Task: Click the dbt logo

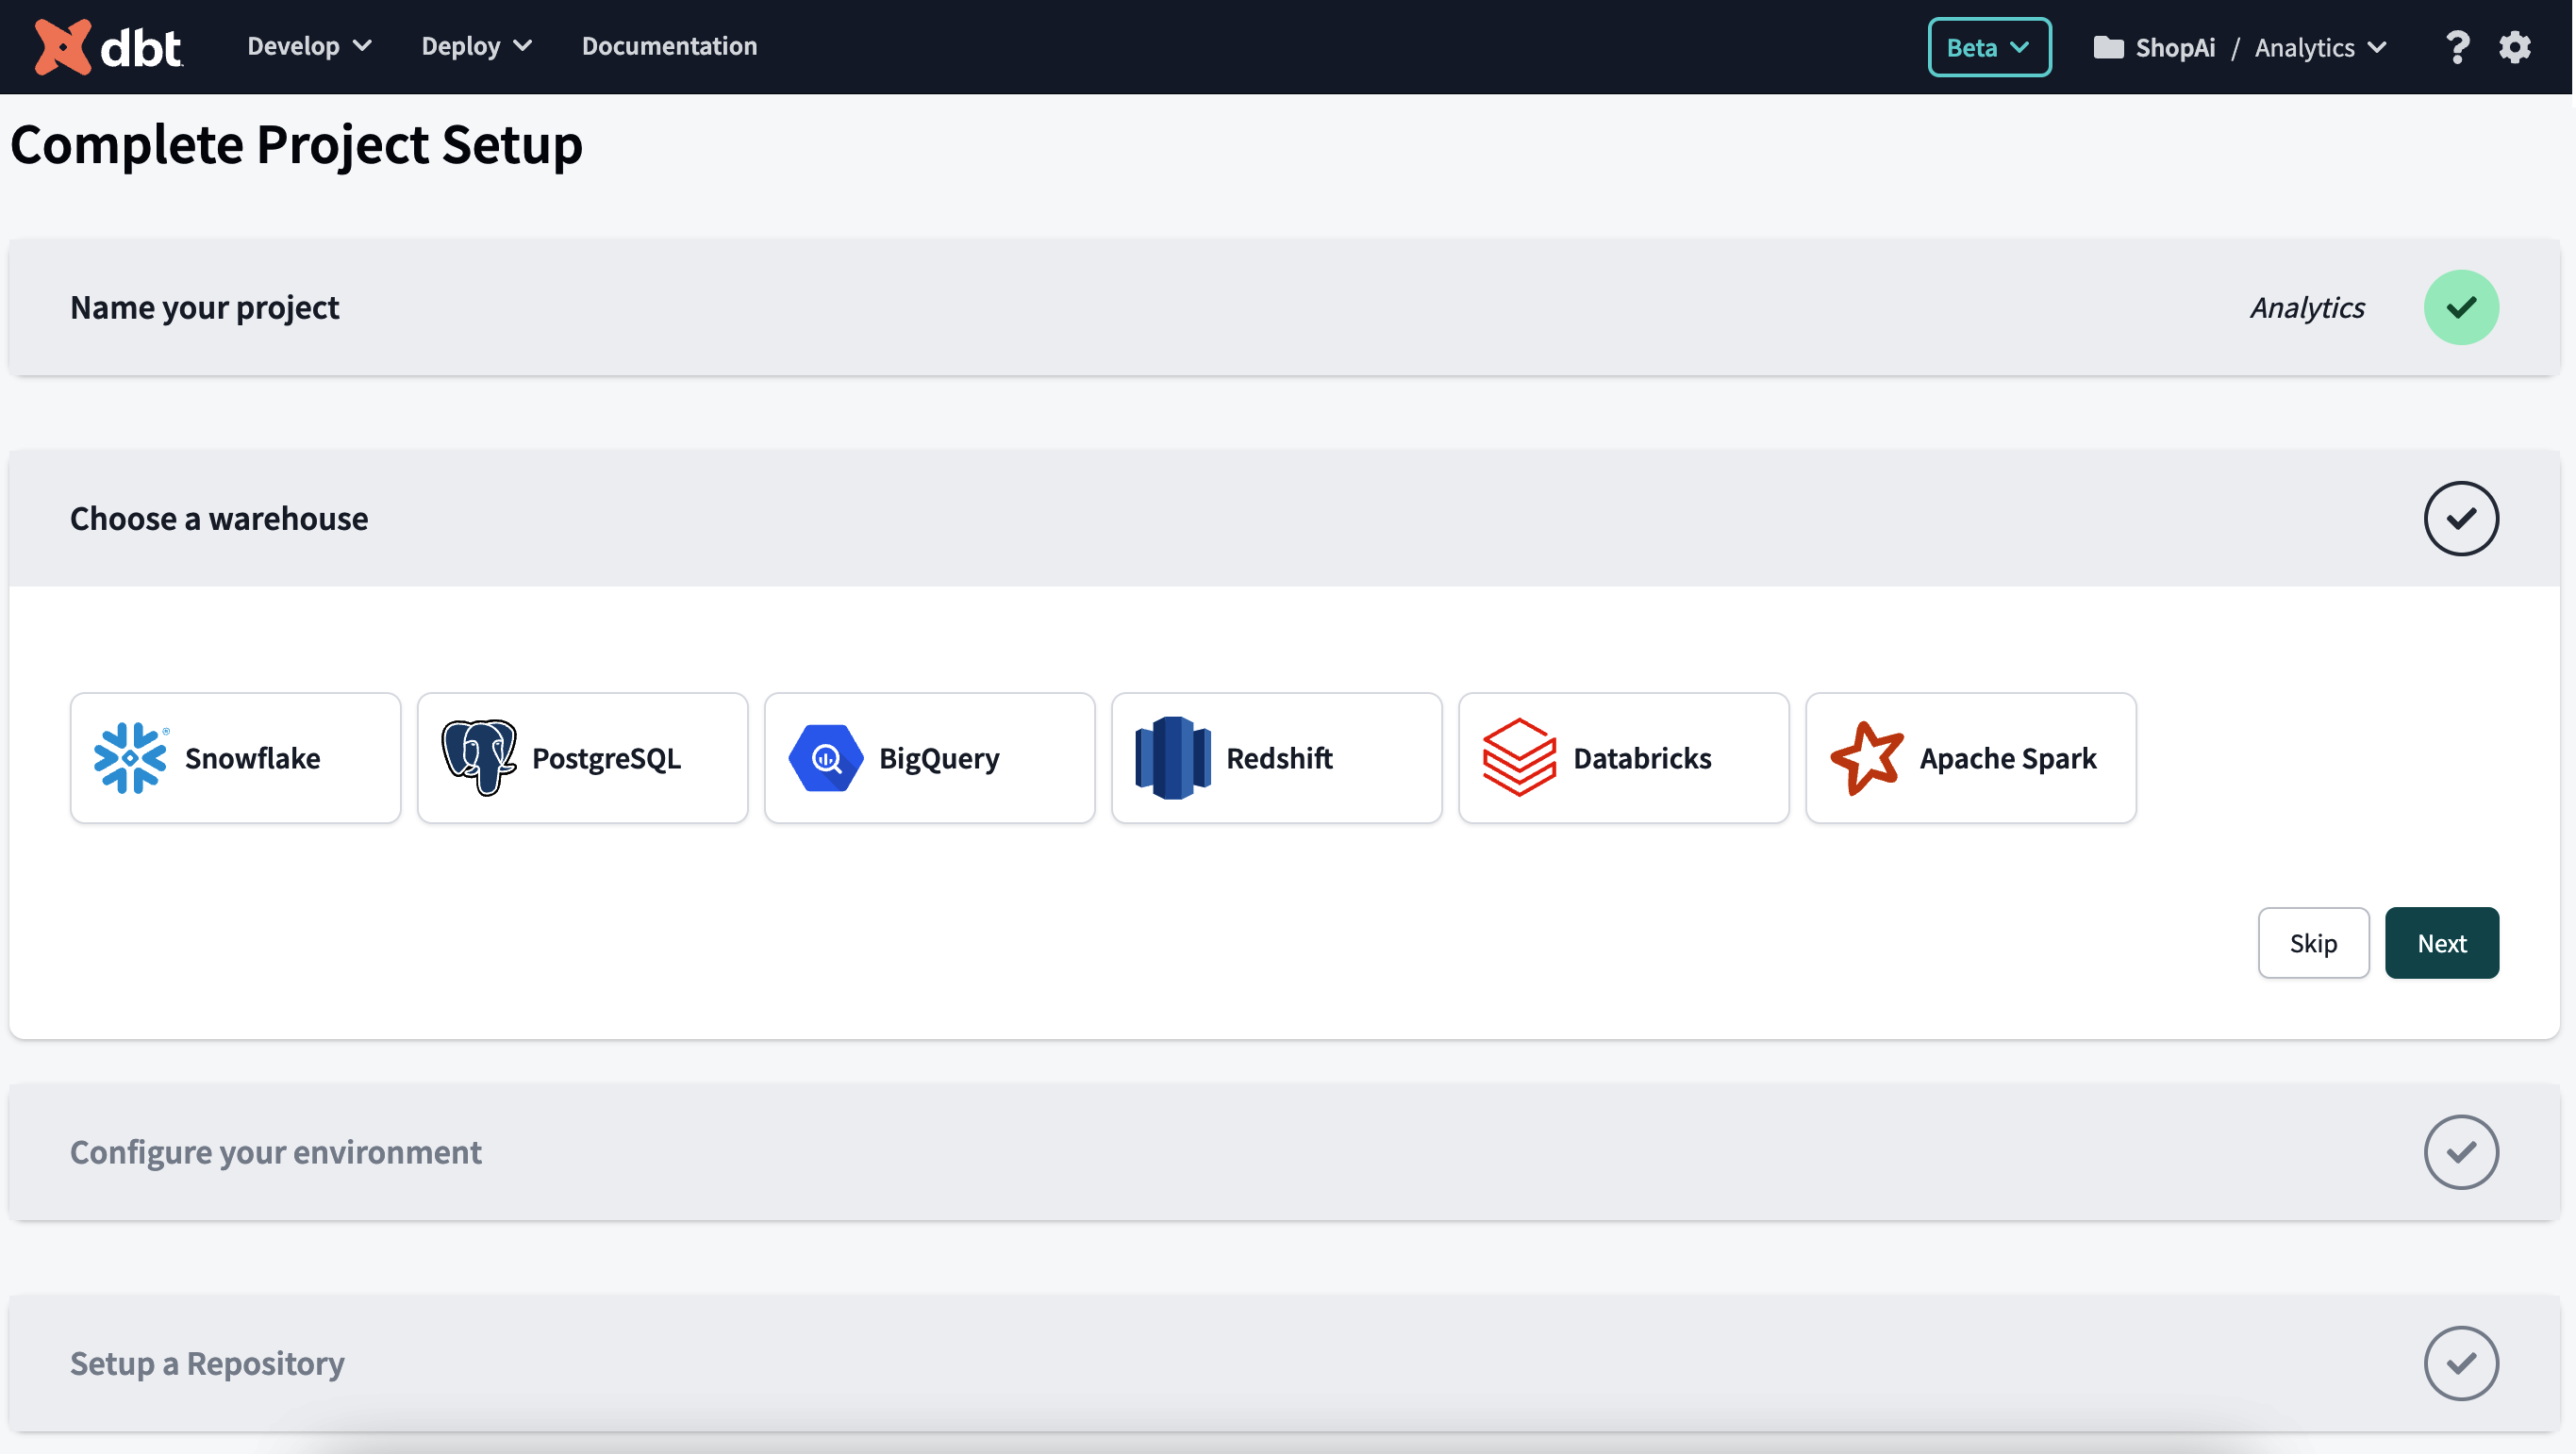Action: tap(108, 47)
